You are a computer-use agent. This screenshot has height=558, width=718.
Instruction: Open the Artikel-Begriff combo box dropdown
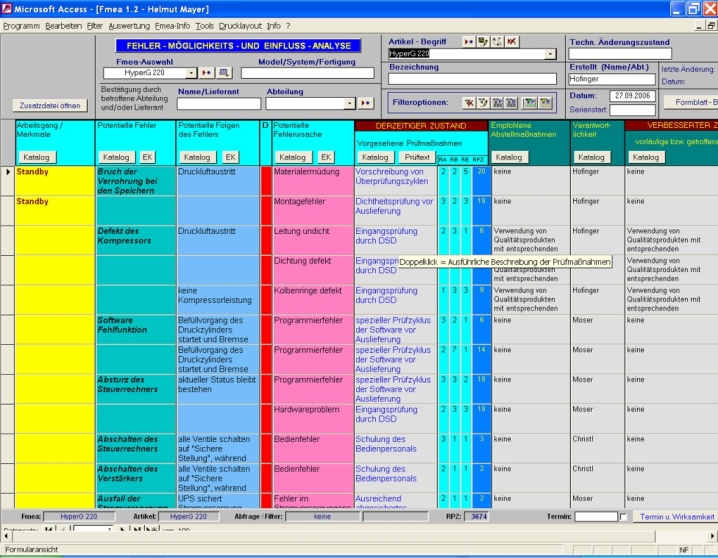tap(550, 54)
